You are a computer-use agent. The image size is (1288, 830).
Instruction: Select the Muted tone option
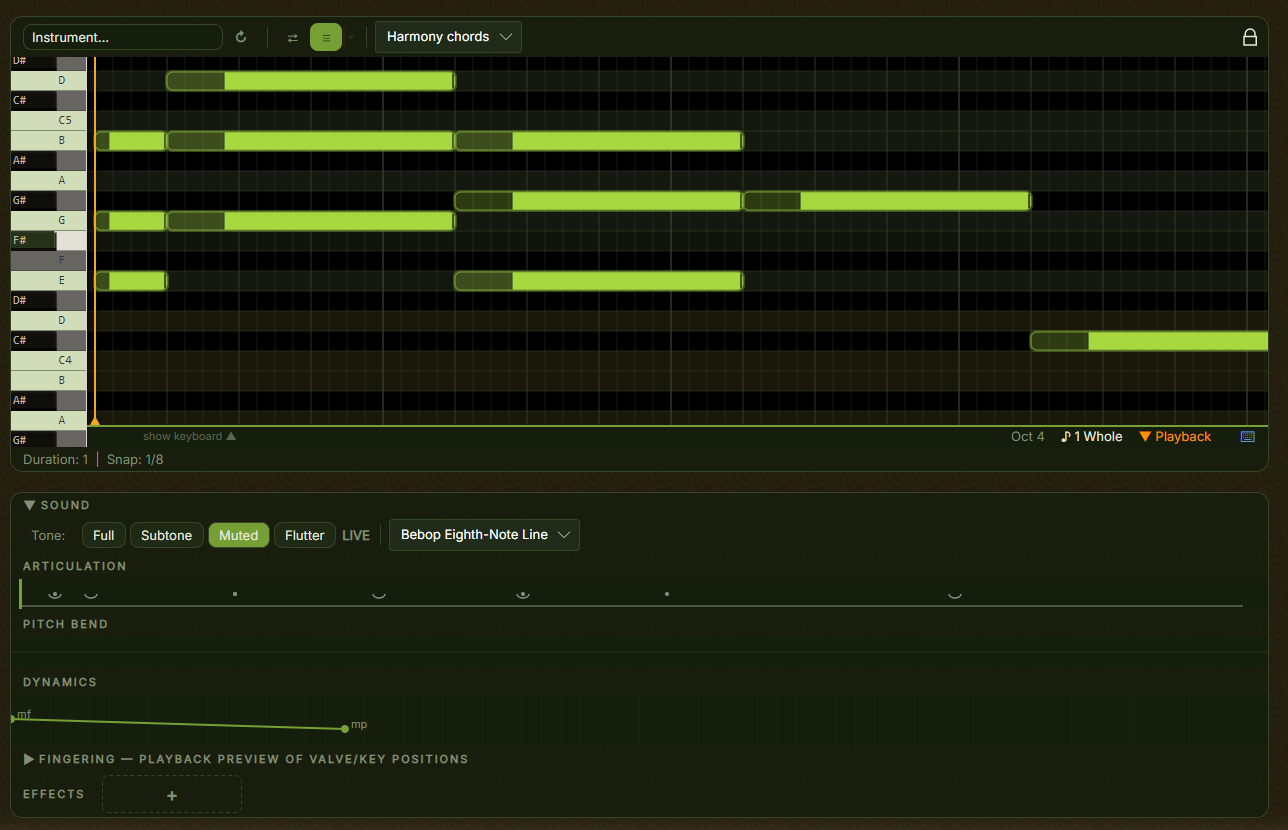(x=239, y=535)
